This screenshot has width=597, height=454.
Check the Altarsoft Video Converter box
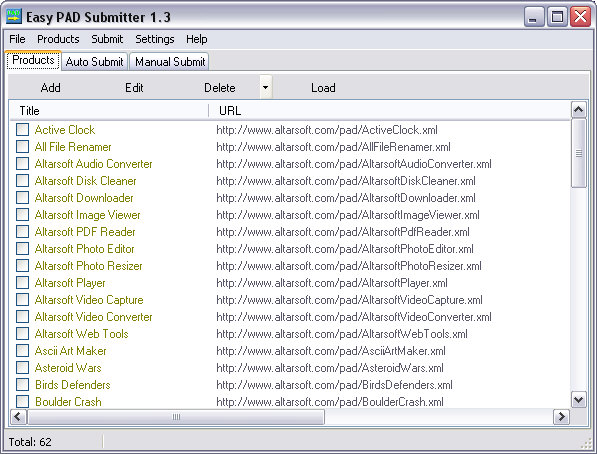[22, 317]
